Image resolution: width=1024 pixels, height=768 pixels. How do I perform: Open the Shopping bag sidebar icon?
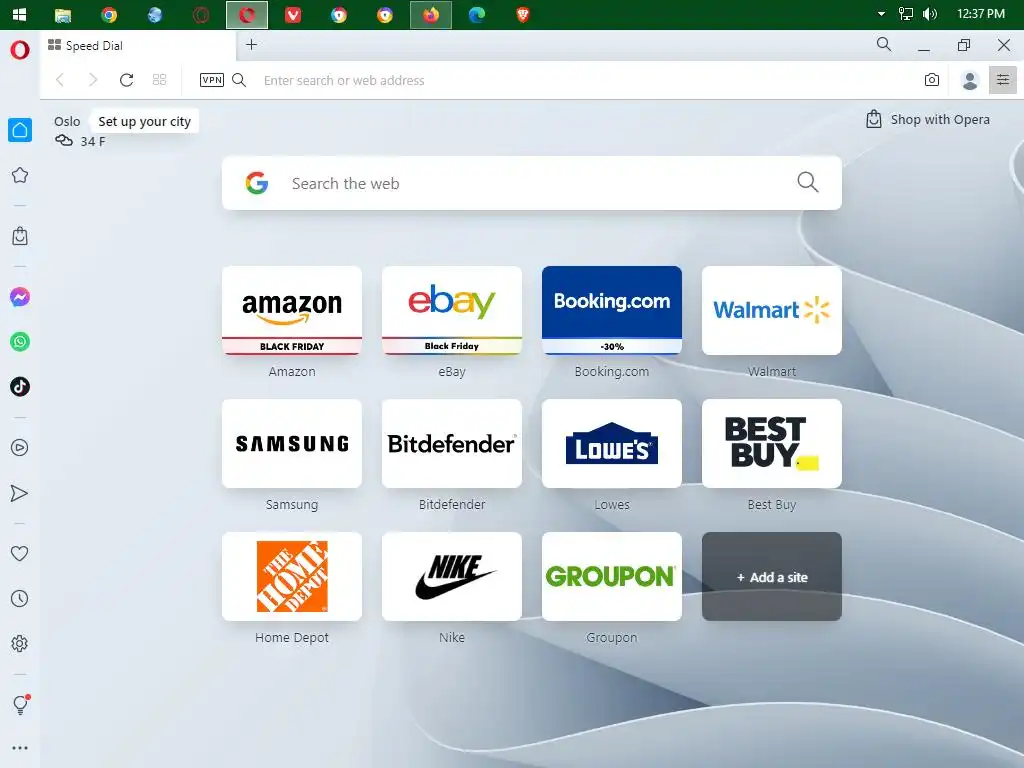(20, 236)
